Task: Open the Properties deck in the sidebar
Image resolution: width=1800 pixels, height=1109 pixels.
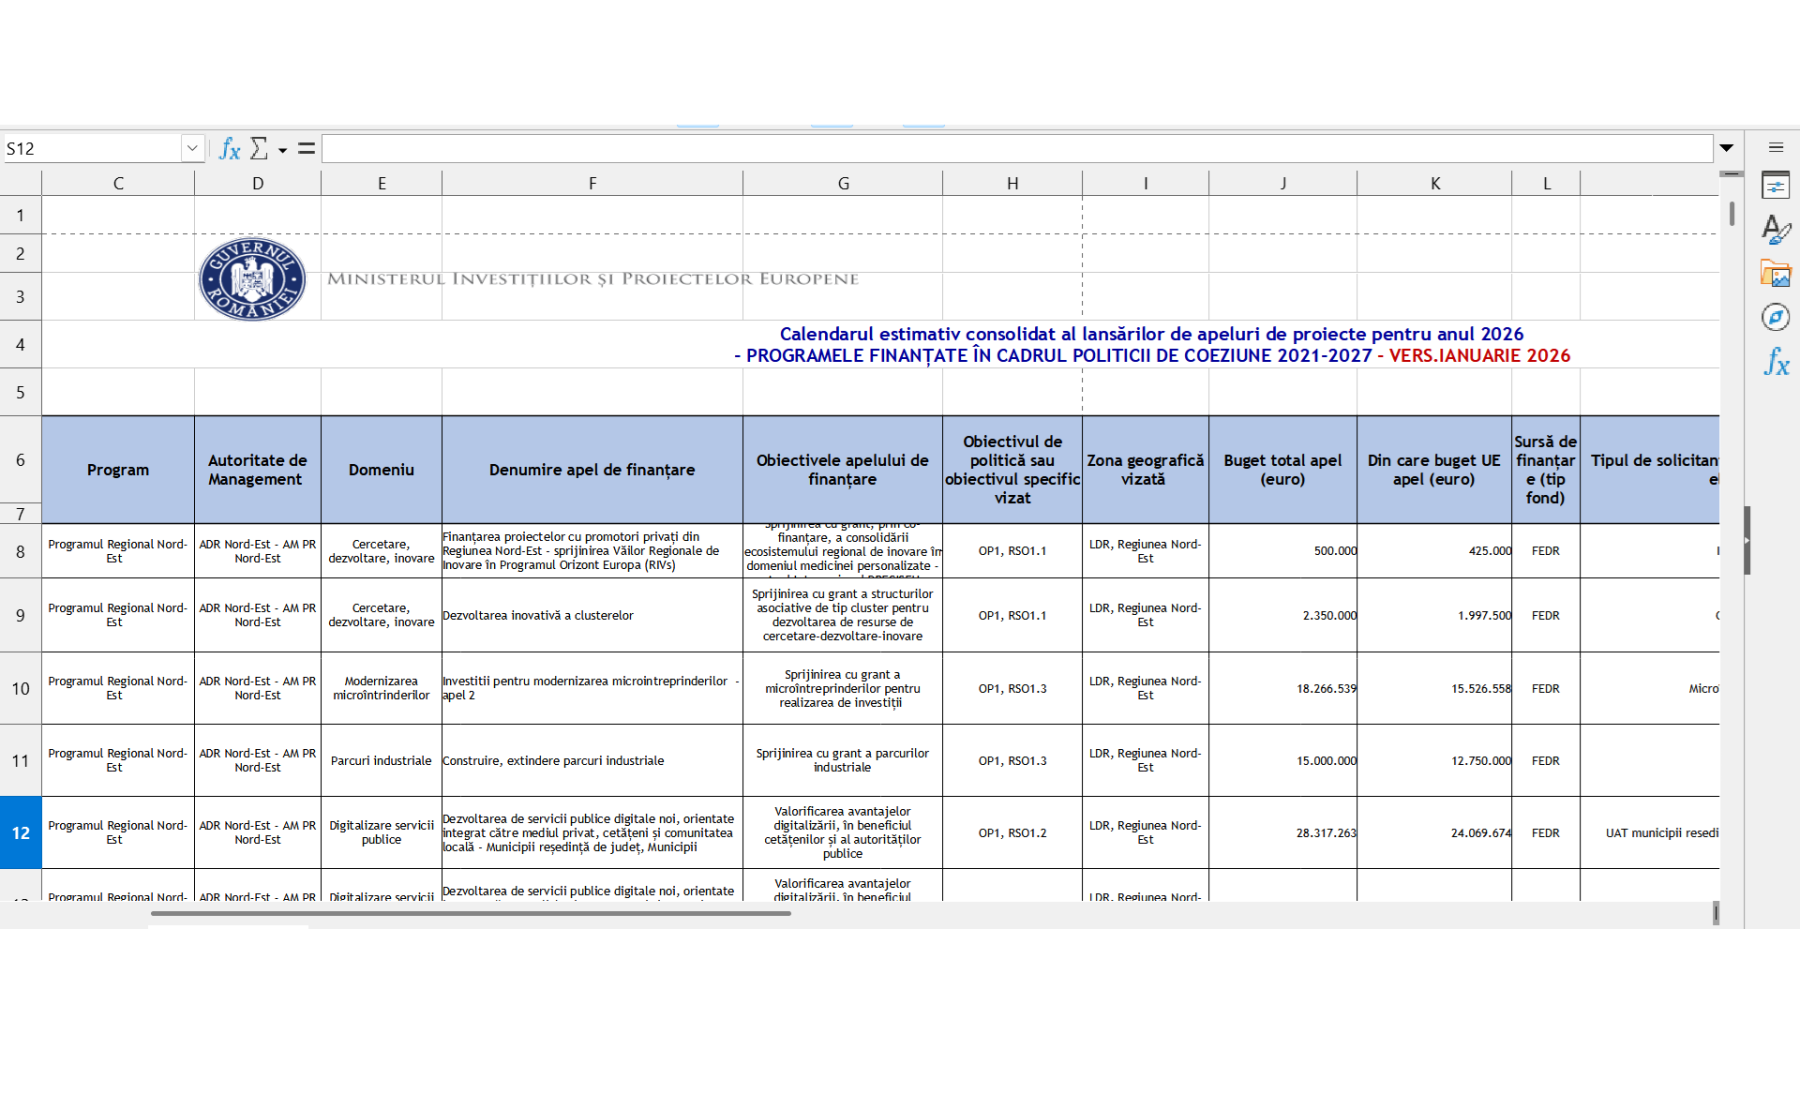Action: [1775, 185]
